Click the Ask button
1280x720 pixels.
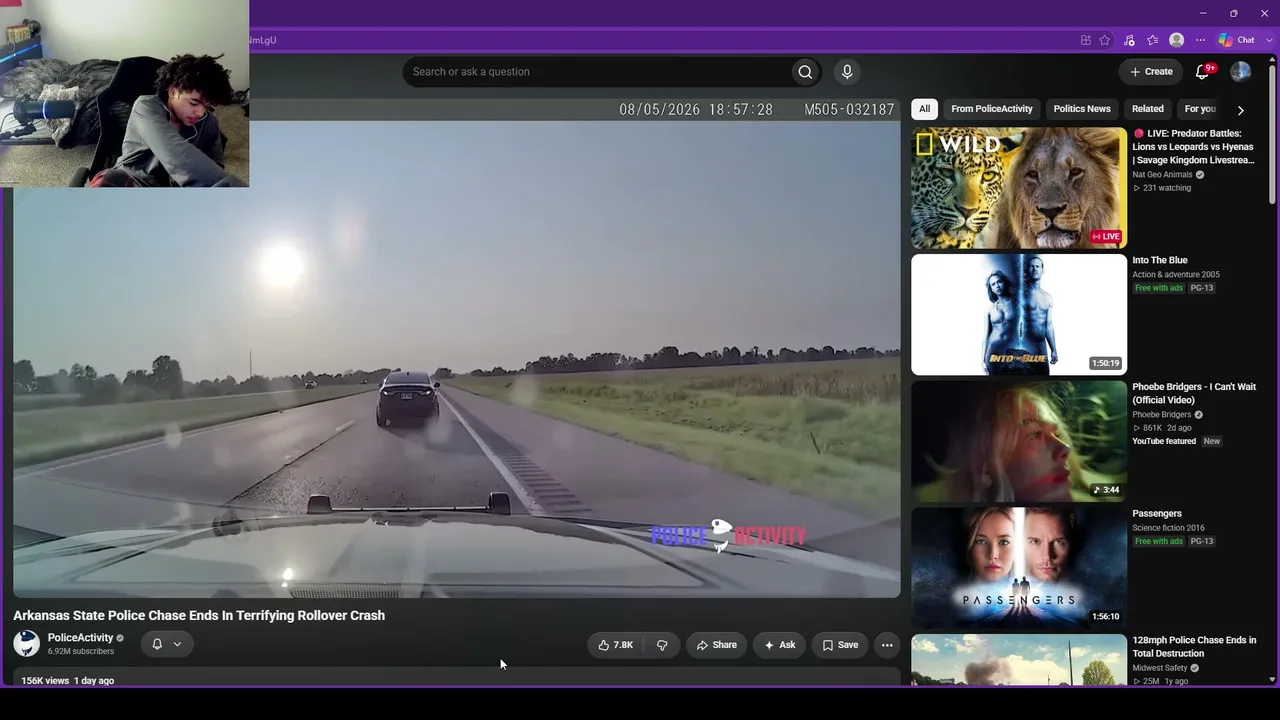point(780,645)
